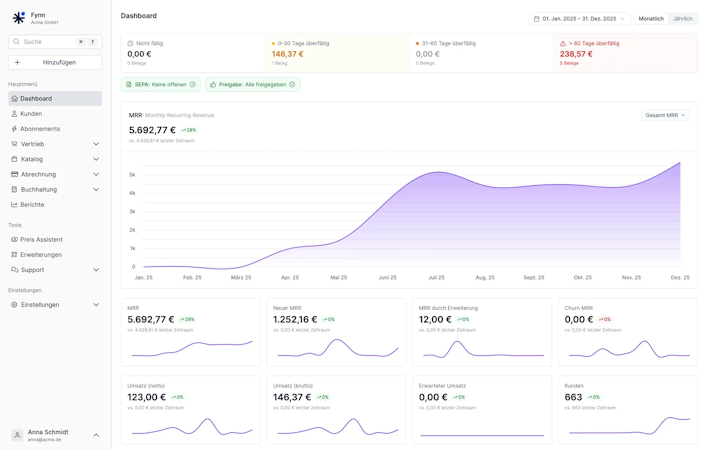The height and width of the screenshot is (450, 706).
Task: Click the Abonnements lightning icon
Action: (14, 129)
